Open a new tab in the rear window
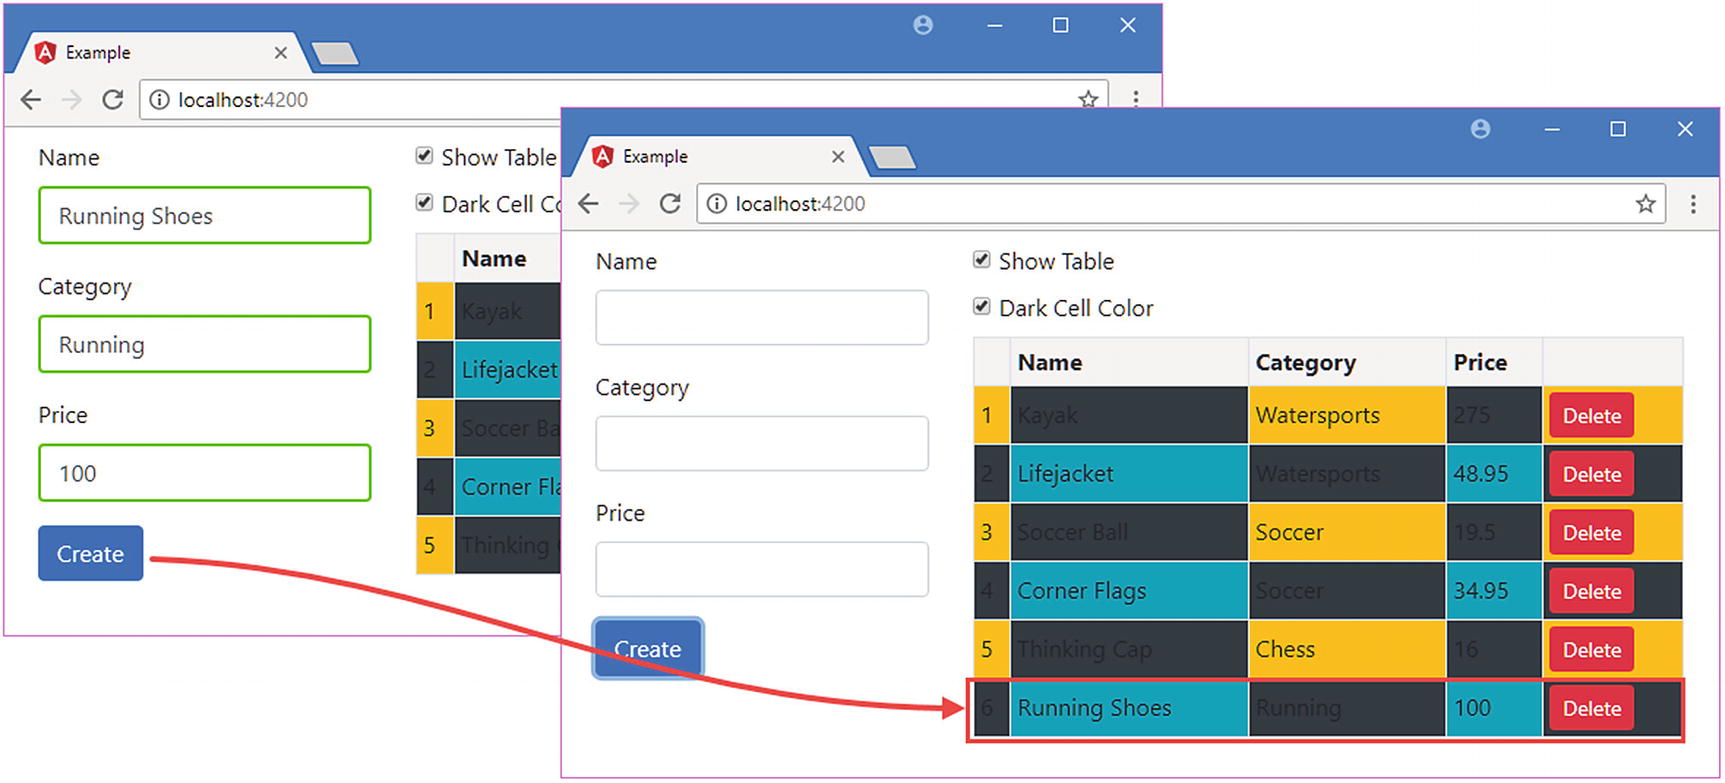1725x783 pixels. click(335, 53)
